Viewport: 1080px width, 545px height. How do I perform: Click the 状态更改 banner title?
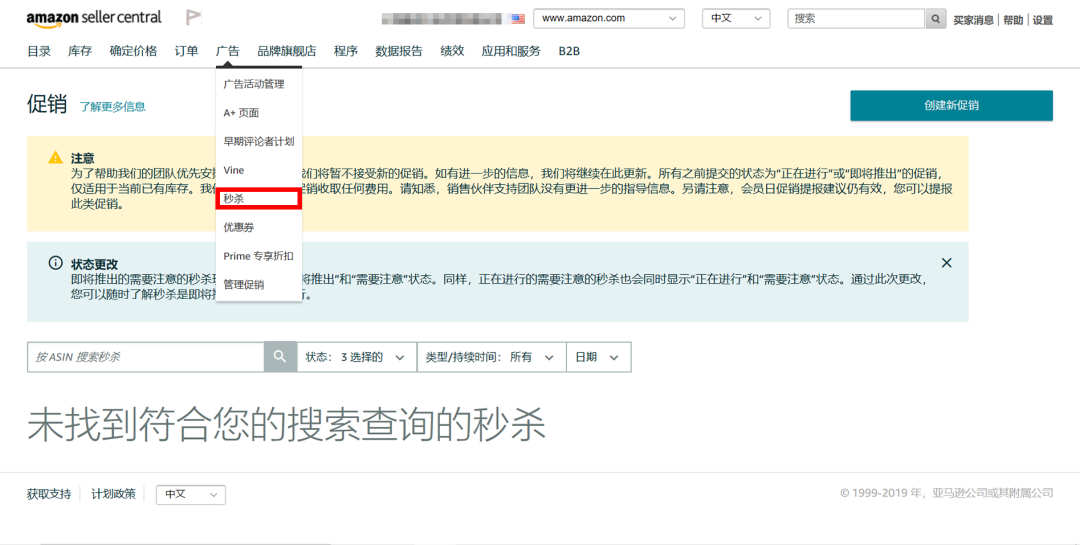pyautogui.click(x=94, y=264)
